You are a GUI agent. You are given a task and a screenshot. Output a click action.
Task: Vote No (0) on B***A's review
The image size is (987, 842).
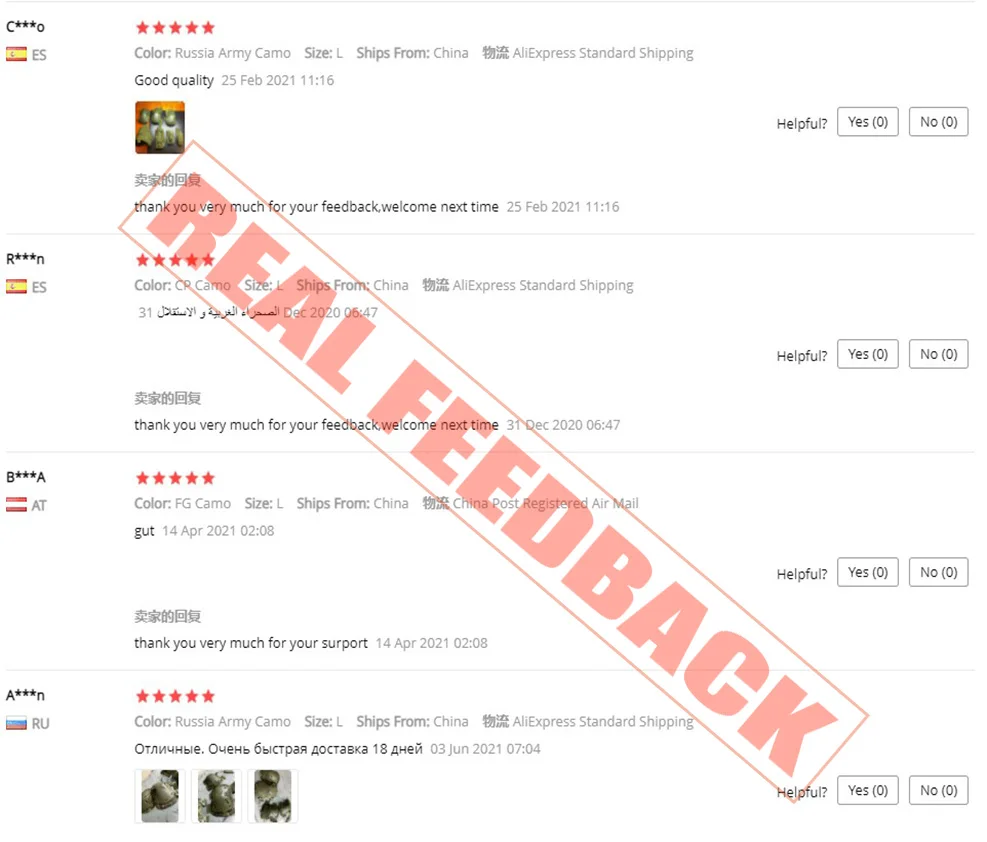point(939,573)
